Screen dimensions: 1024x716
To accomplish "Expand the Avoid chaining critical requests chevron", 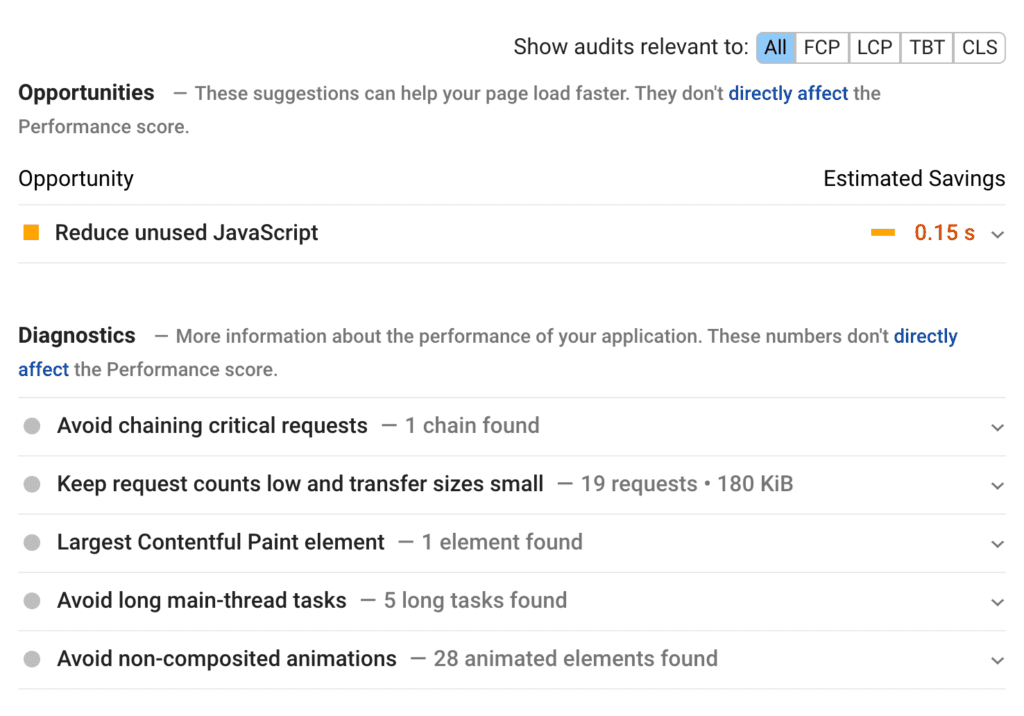I will tap(997, 427).
